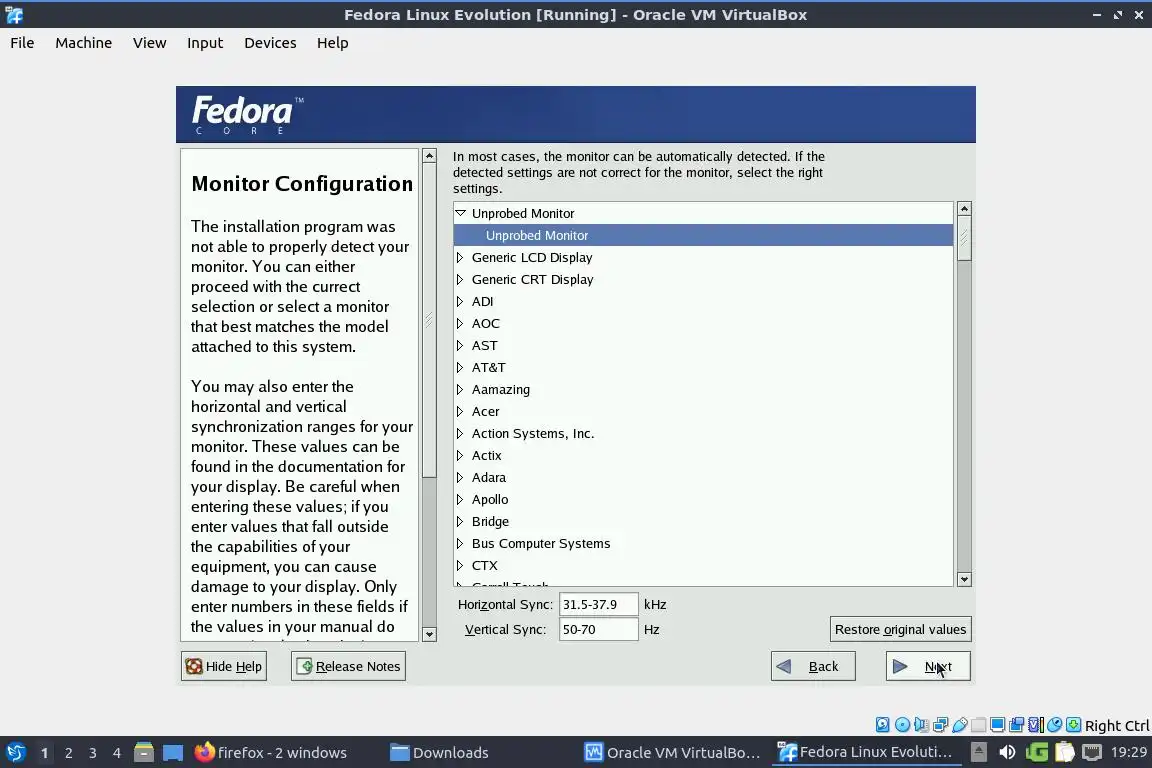Click the network connection tray icon
This screenshot has height=768, width=1152.
click(1092, 753)
